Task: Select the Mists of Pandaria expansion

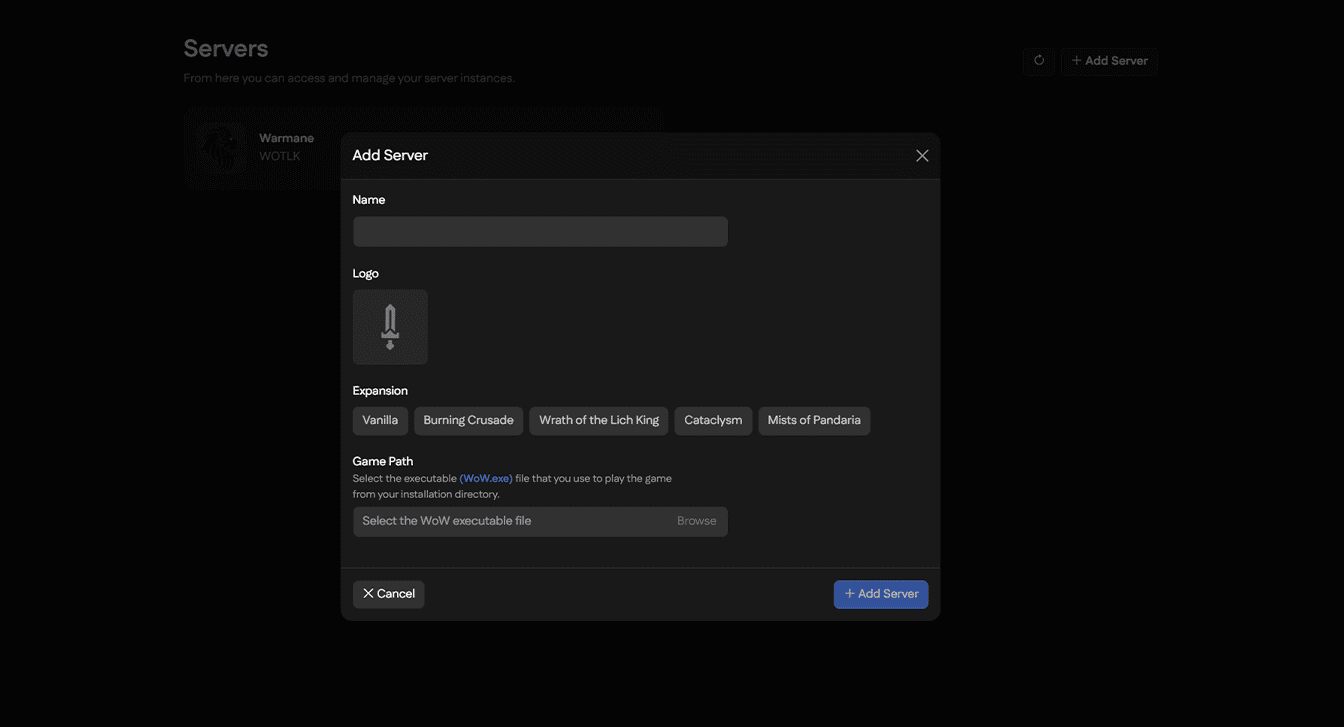Action: 813,420
